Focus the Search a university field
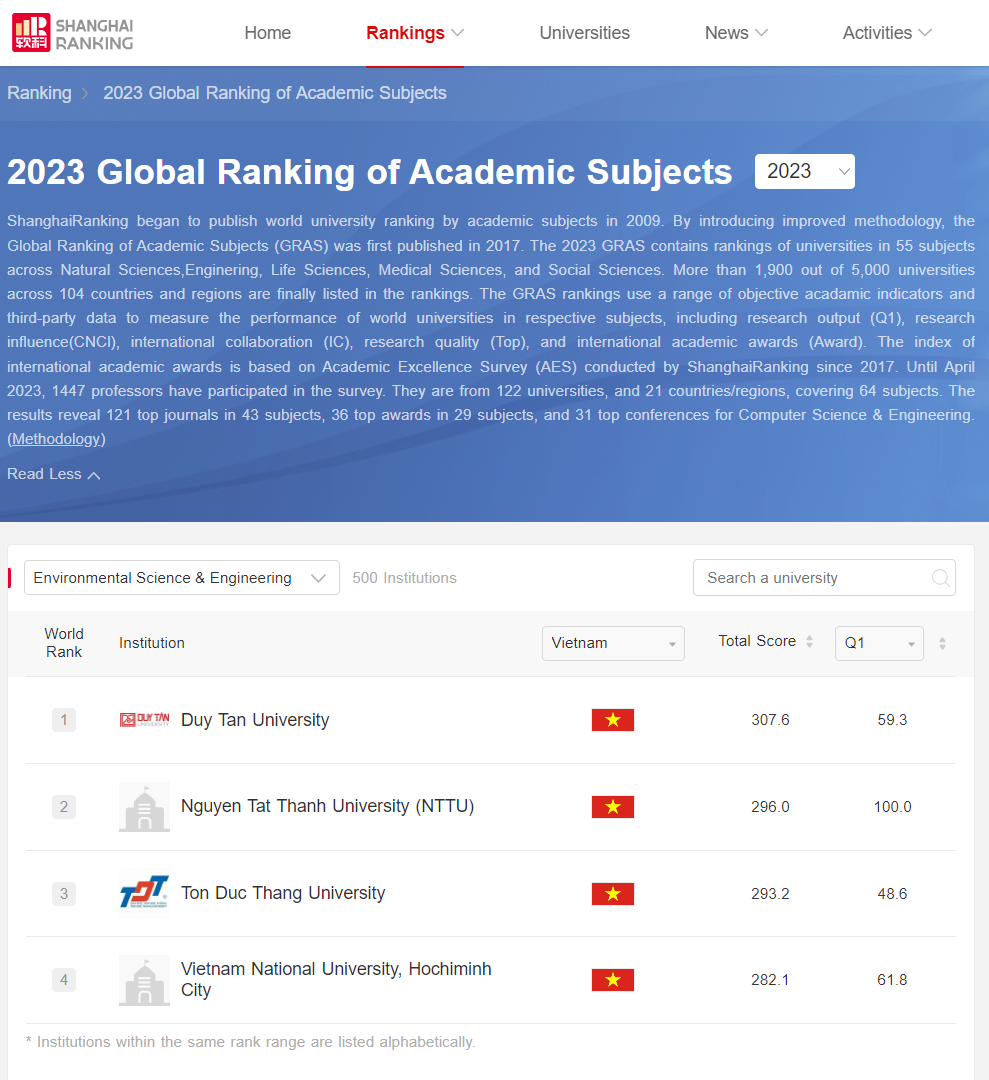Screen dimensions: 989x1080 pyautogui.click(x=824, y=578)
